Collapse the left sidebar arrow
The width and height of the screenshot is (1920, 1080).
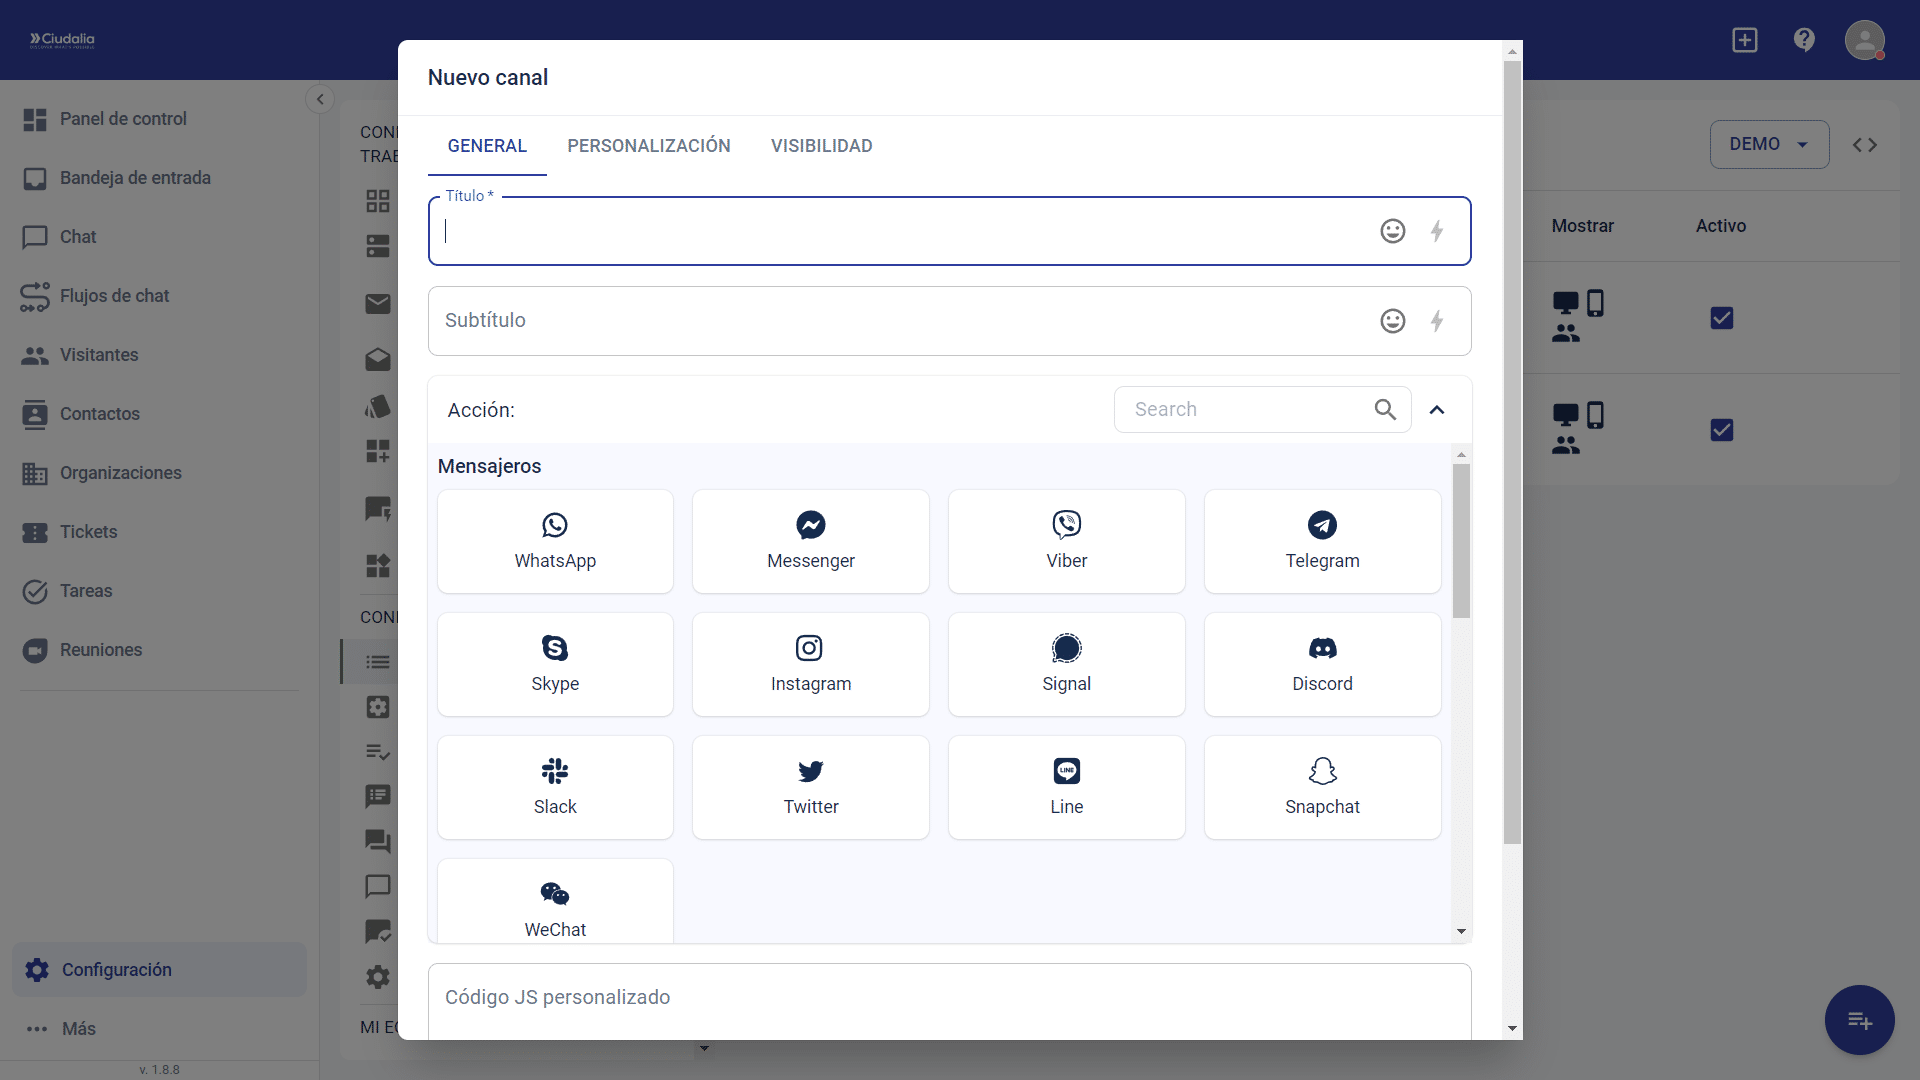(320, 99)
